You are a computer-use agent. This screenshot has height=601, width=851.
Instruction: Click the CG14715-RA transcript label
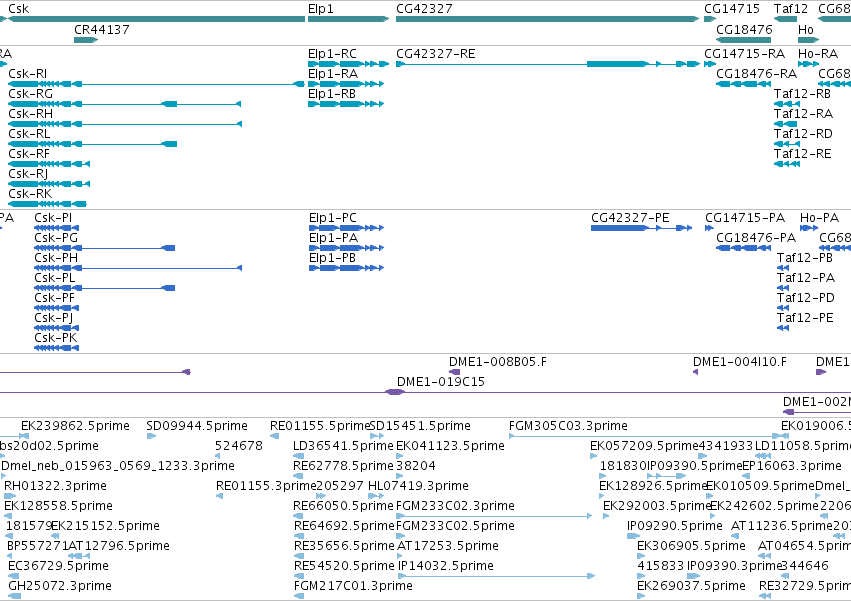tap(745, 54)
